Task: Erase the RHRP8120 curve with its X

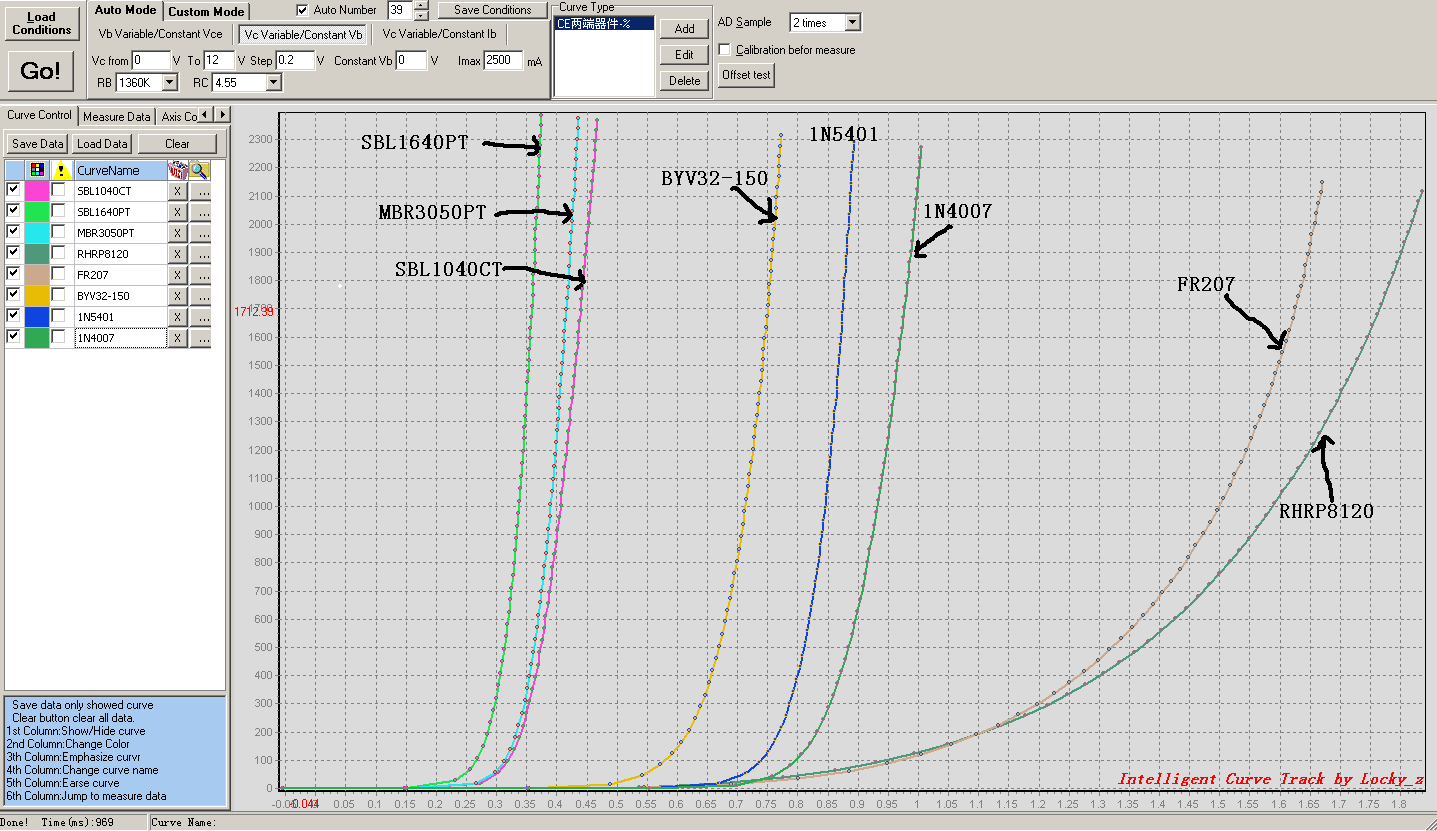Action: [x=176, y=254]
